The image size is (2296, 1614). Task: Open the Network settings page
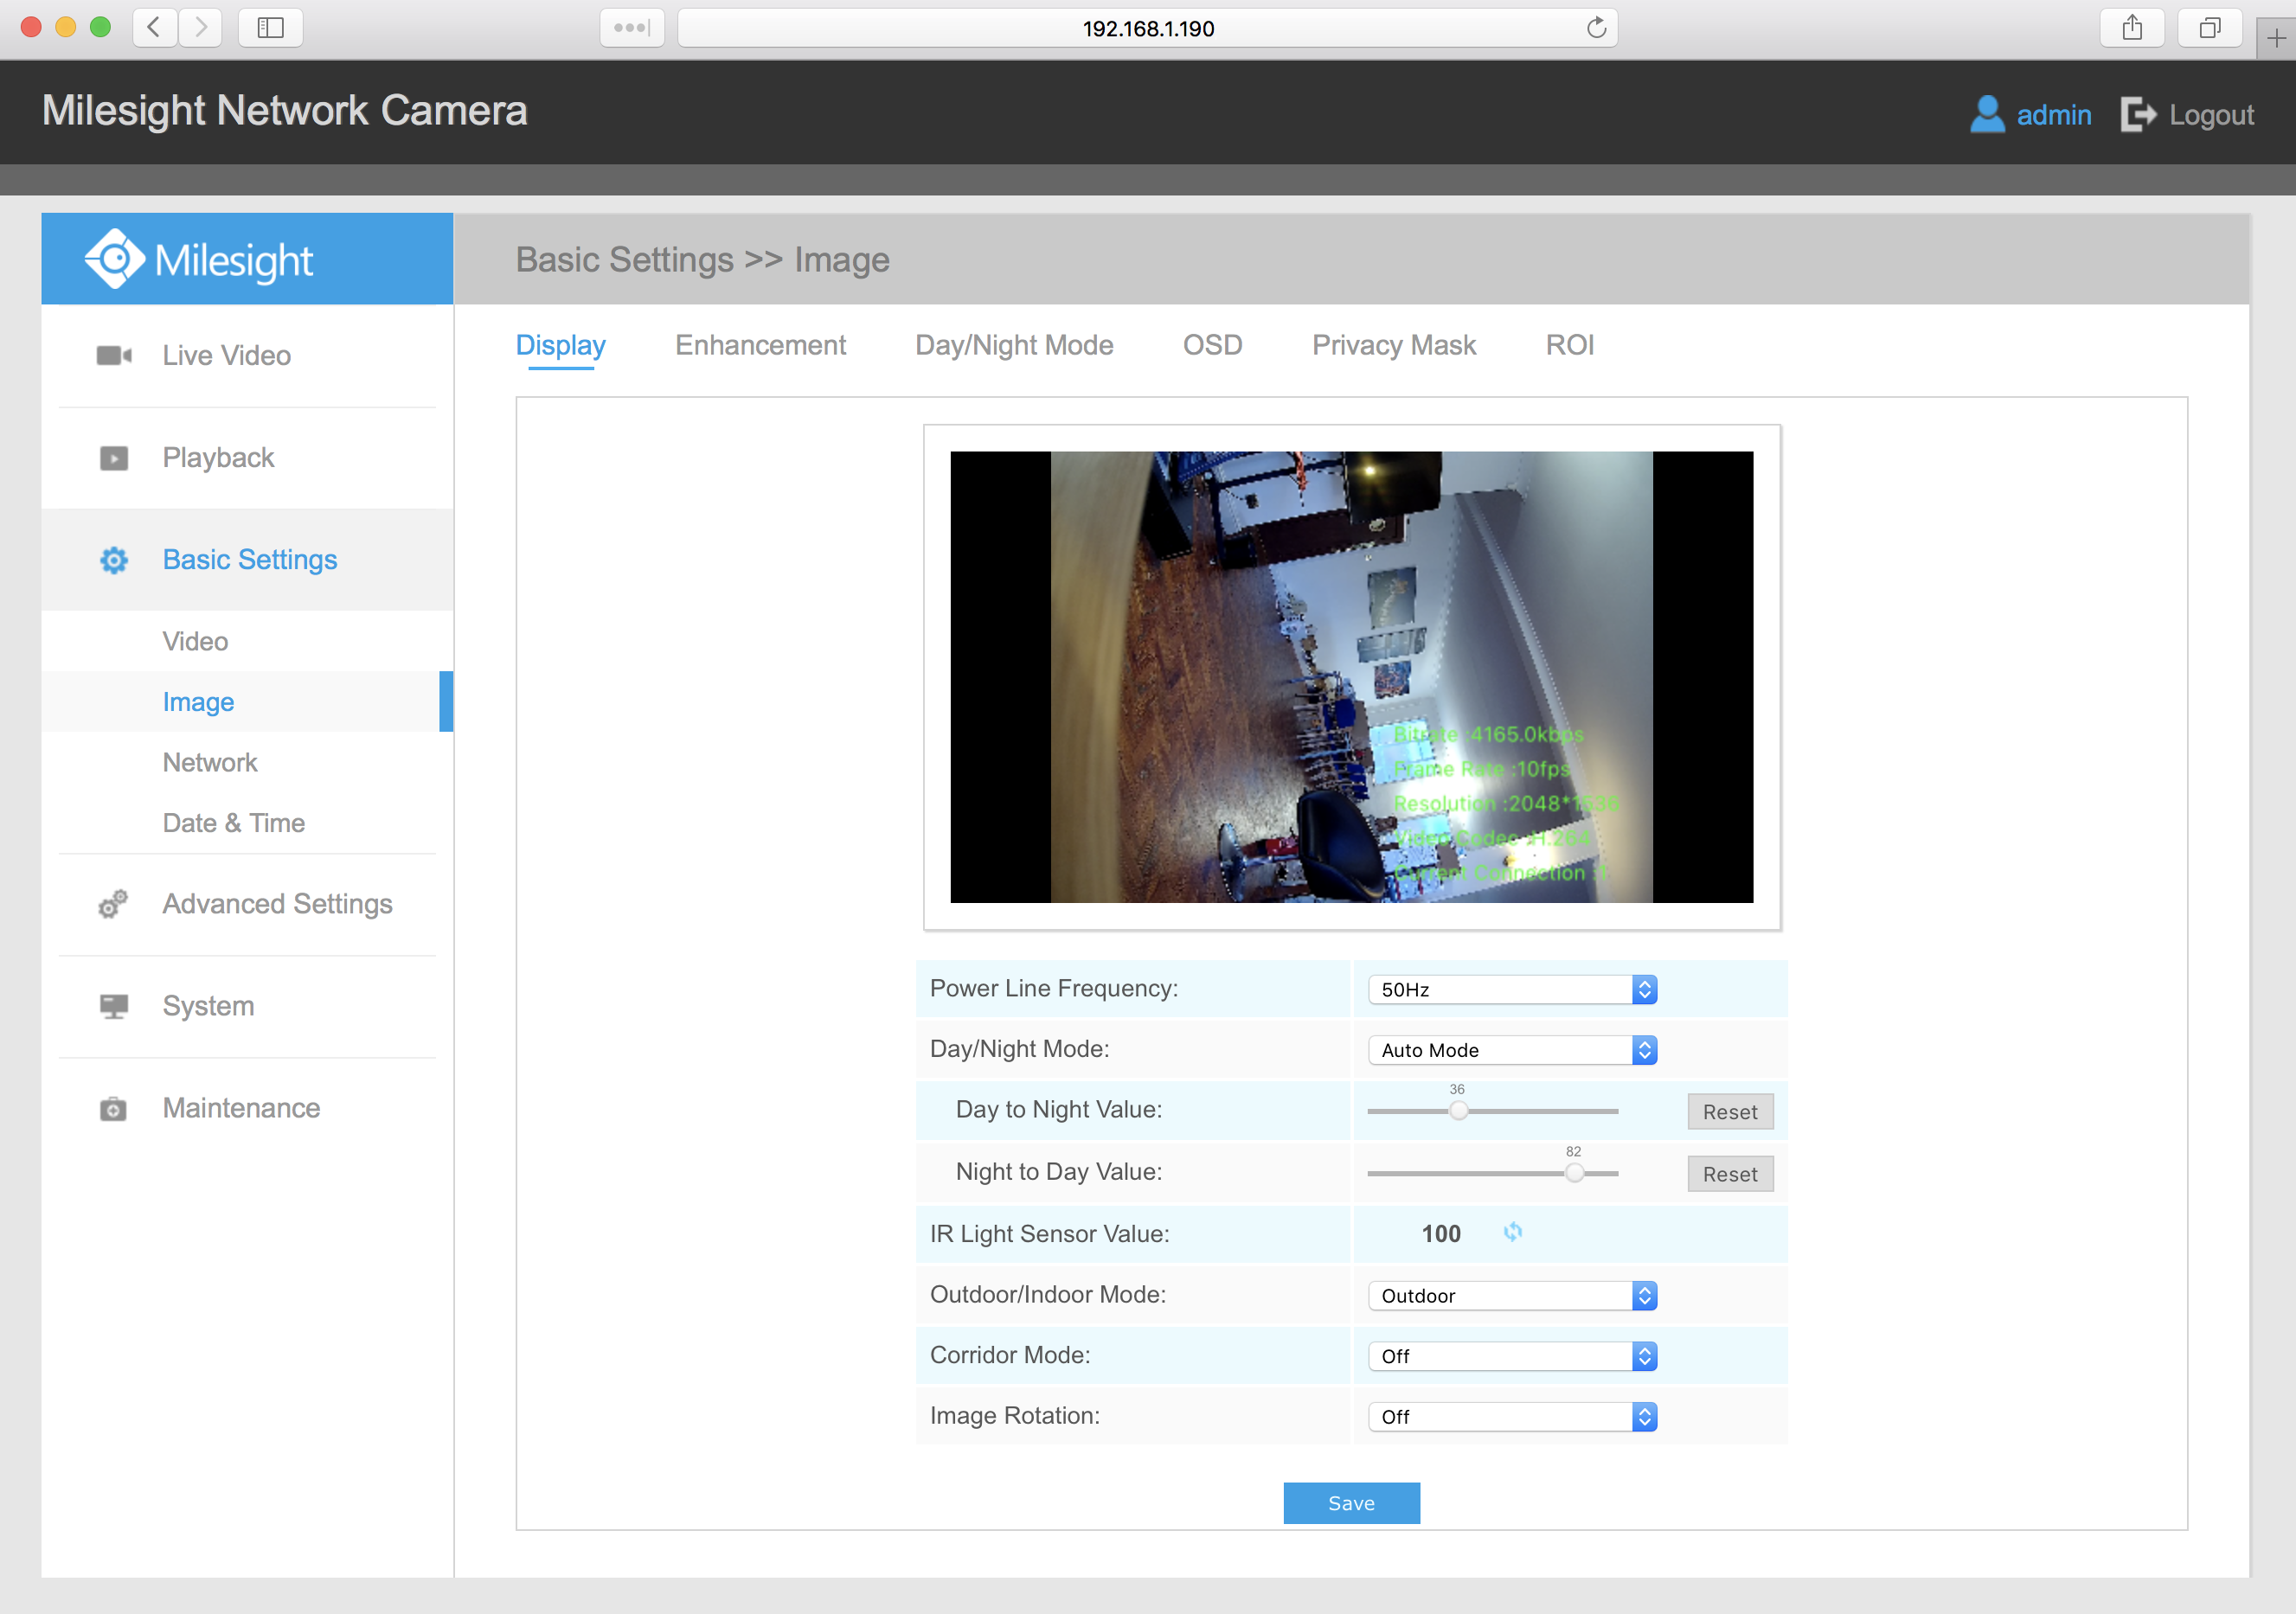(x=209, y=762)
